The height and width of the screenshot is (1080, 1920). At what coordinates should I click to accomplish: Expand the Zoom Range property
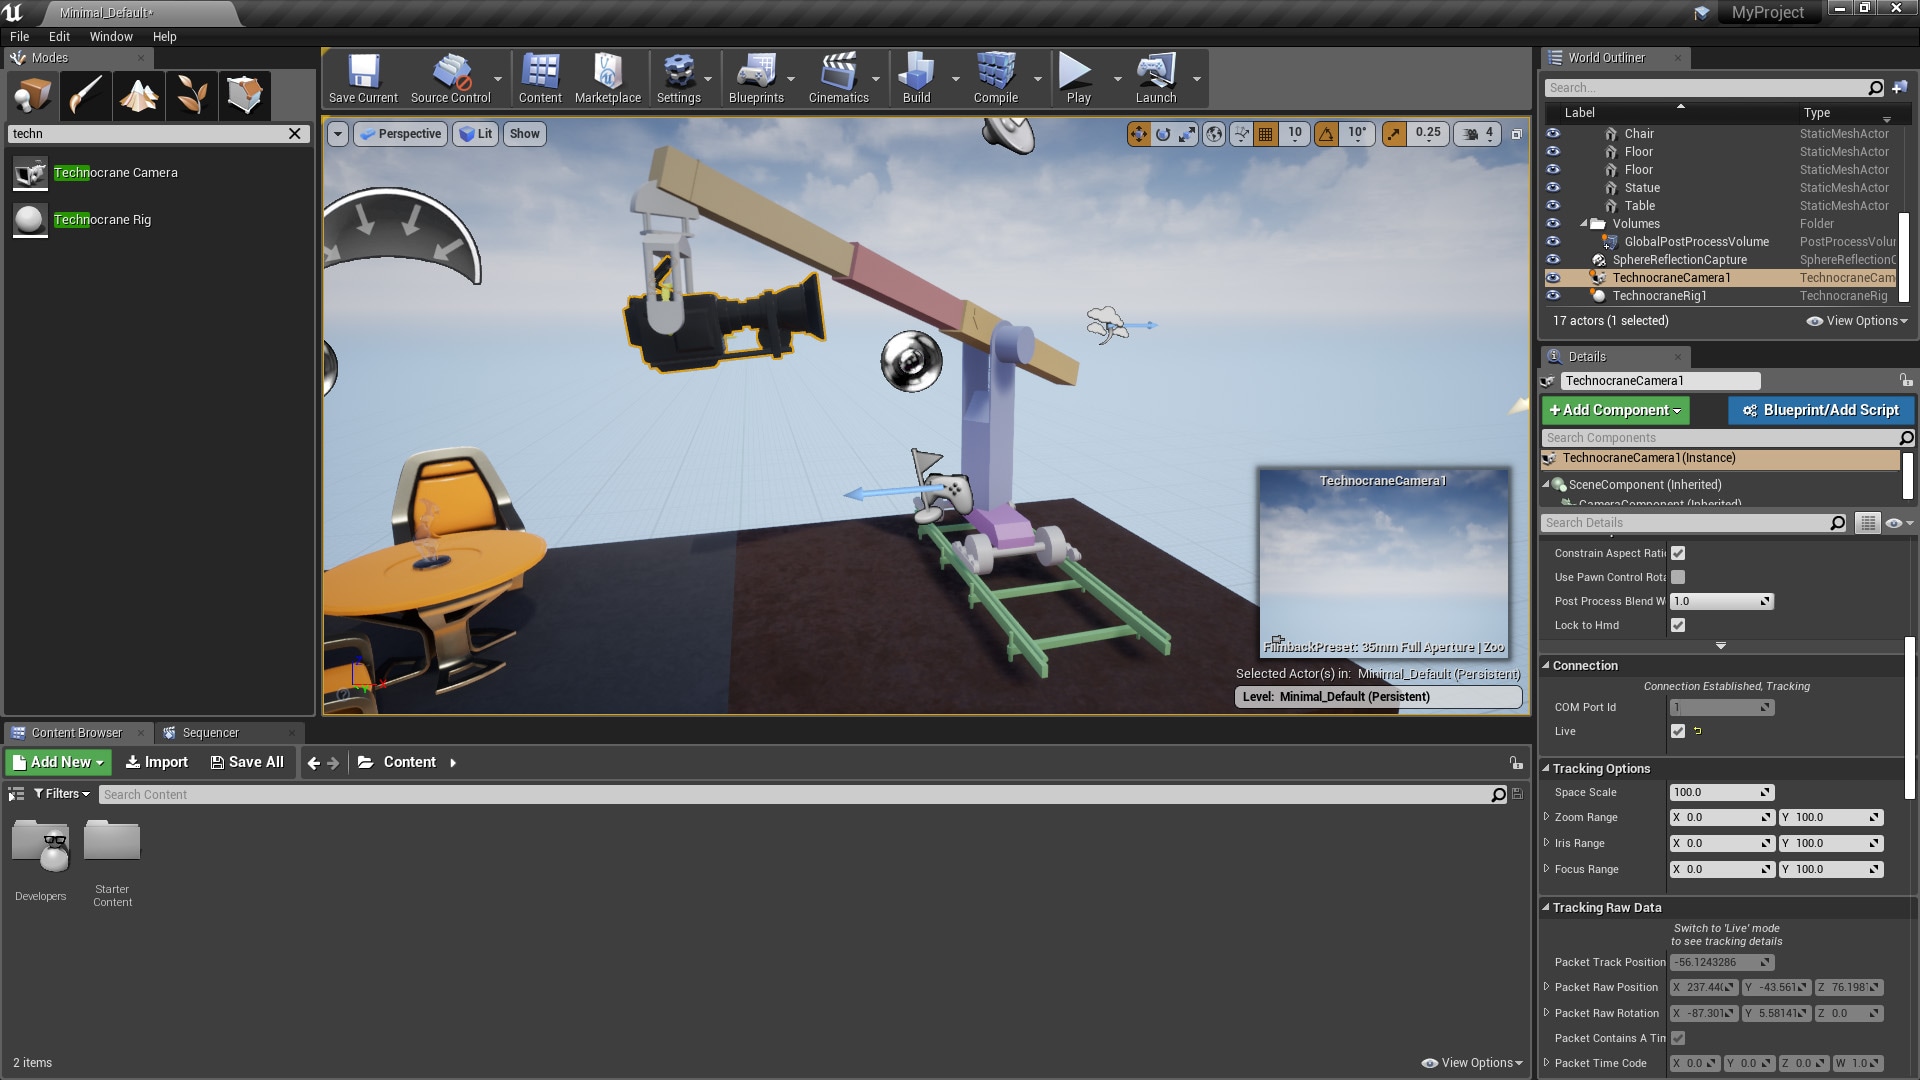[1547, 817]
